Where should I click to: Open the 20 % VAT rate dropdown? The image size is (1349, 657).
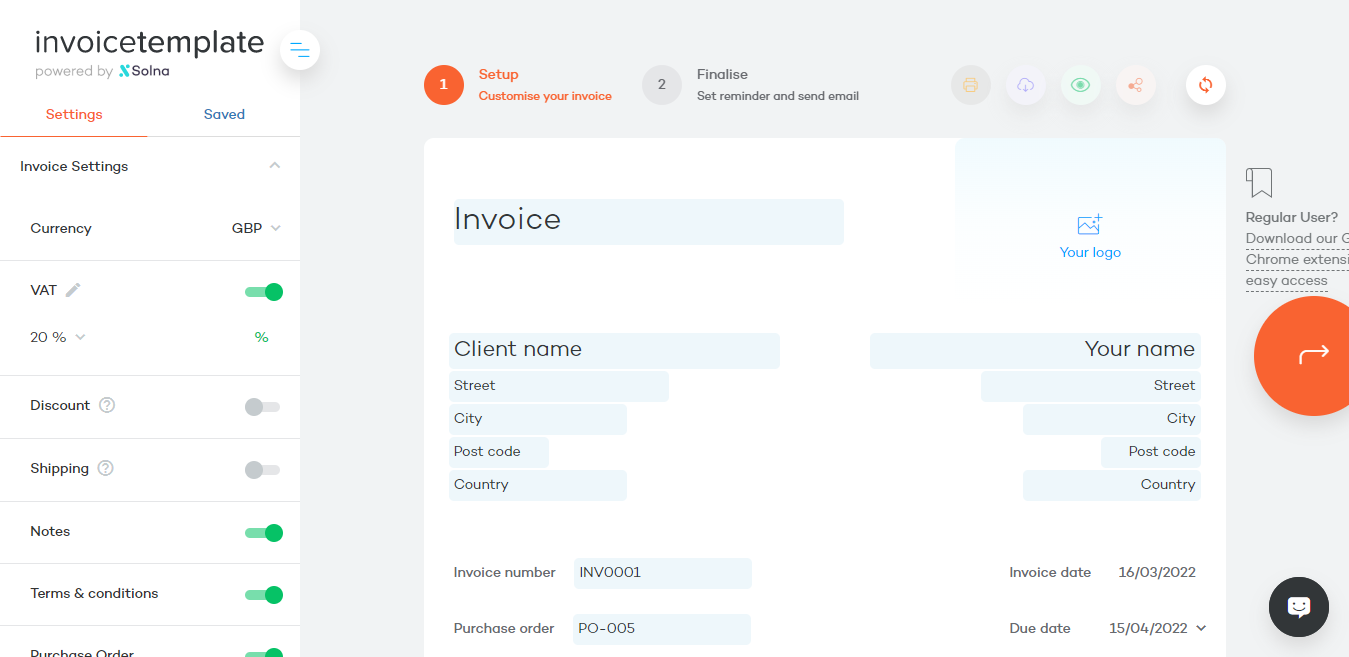point(58,337)
